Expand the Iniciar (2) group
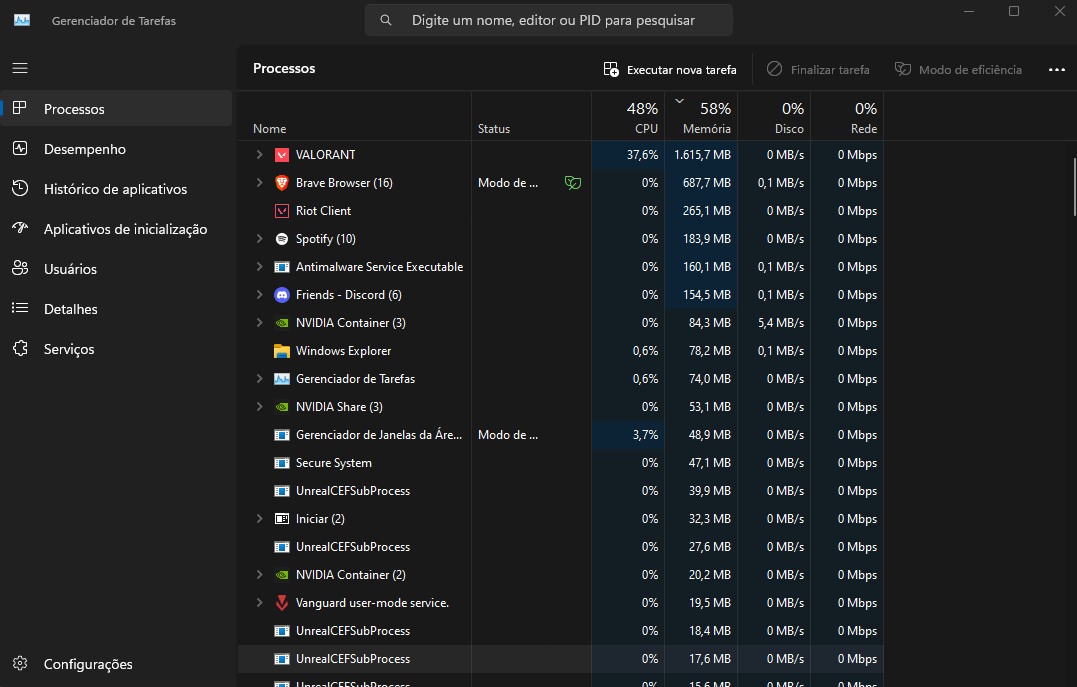The height and width of the screenshot is (687, 1077). 260,519
